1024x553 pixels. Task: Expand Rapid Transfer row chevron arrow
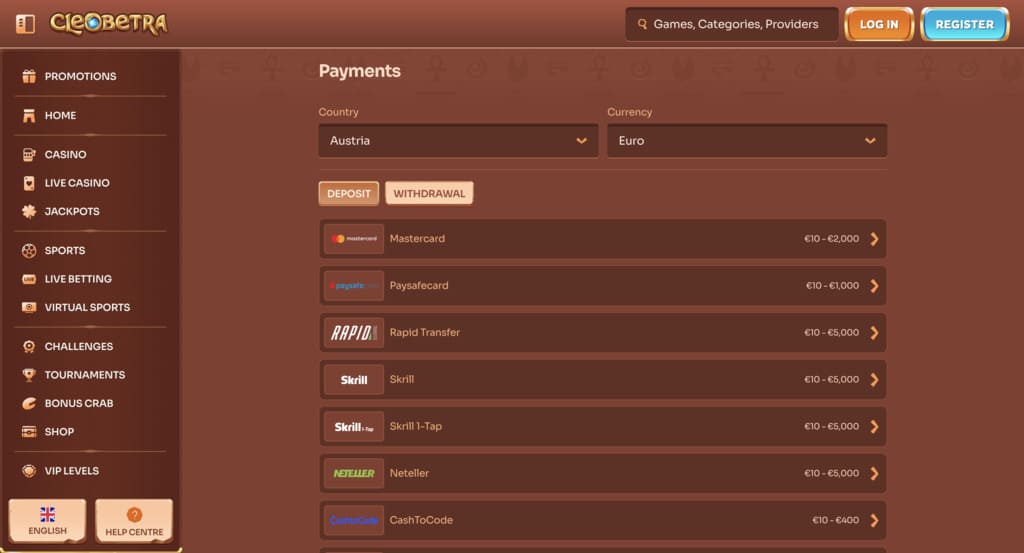pos(874,333)
